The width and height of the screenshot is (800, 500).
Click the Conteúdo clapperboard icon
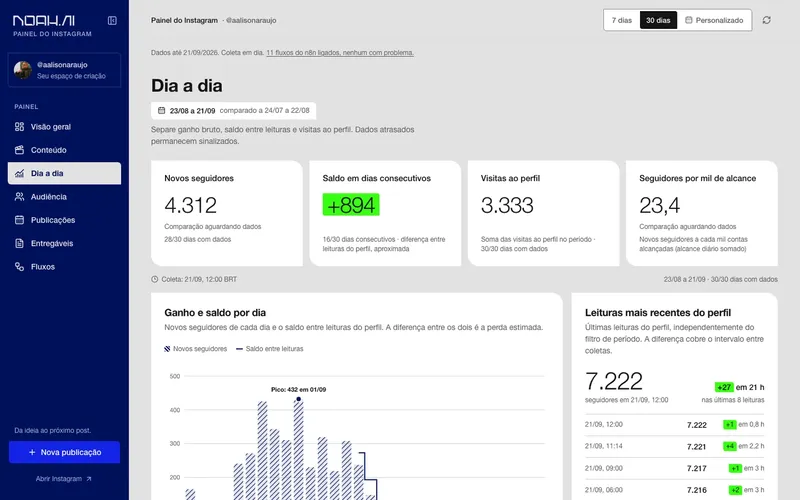[19, 150]
